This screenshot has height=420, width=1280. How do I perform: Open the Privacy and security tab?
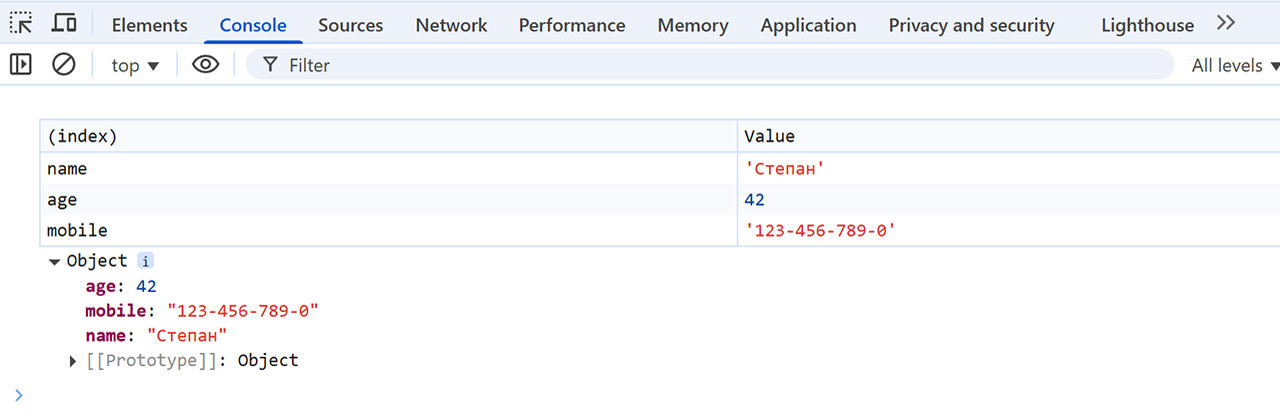click(971, 25)
